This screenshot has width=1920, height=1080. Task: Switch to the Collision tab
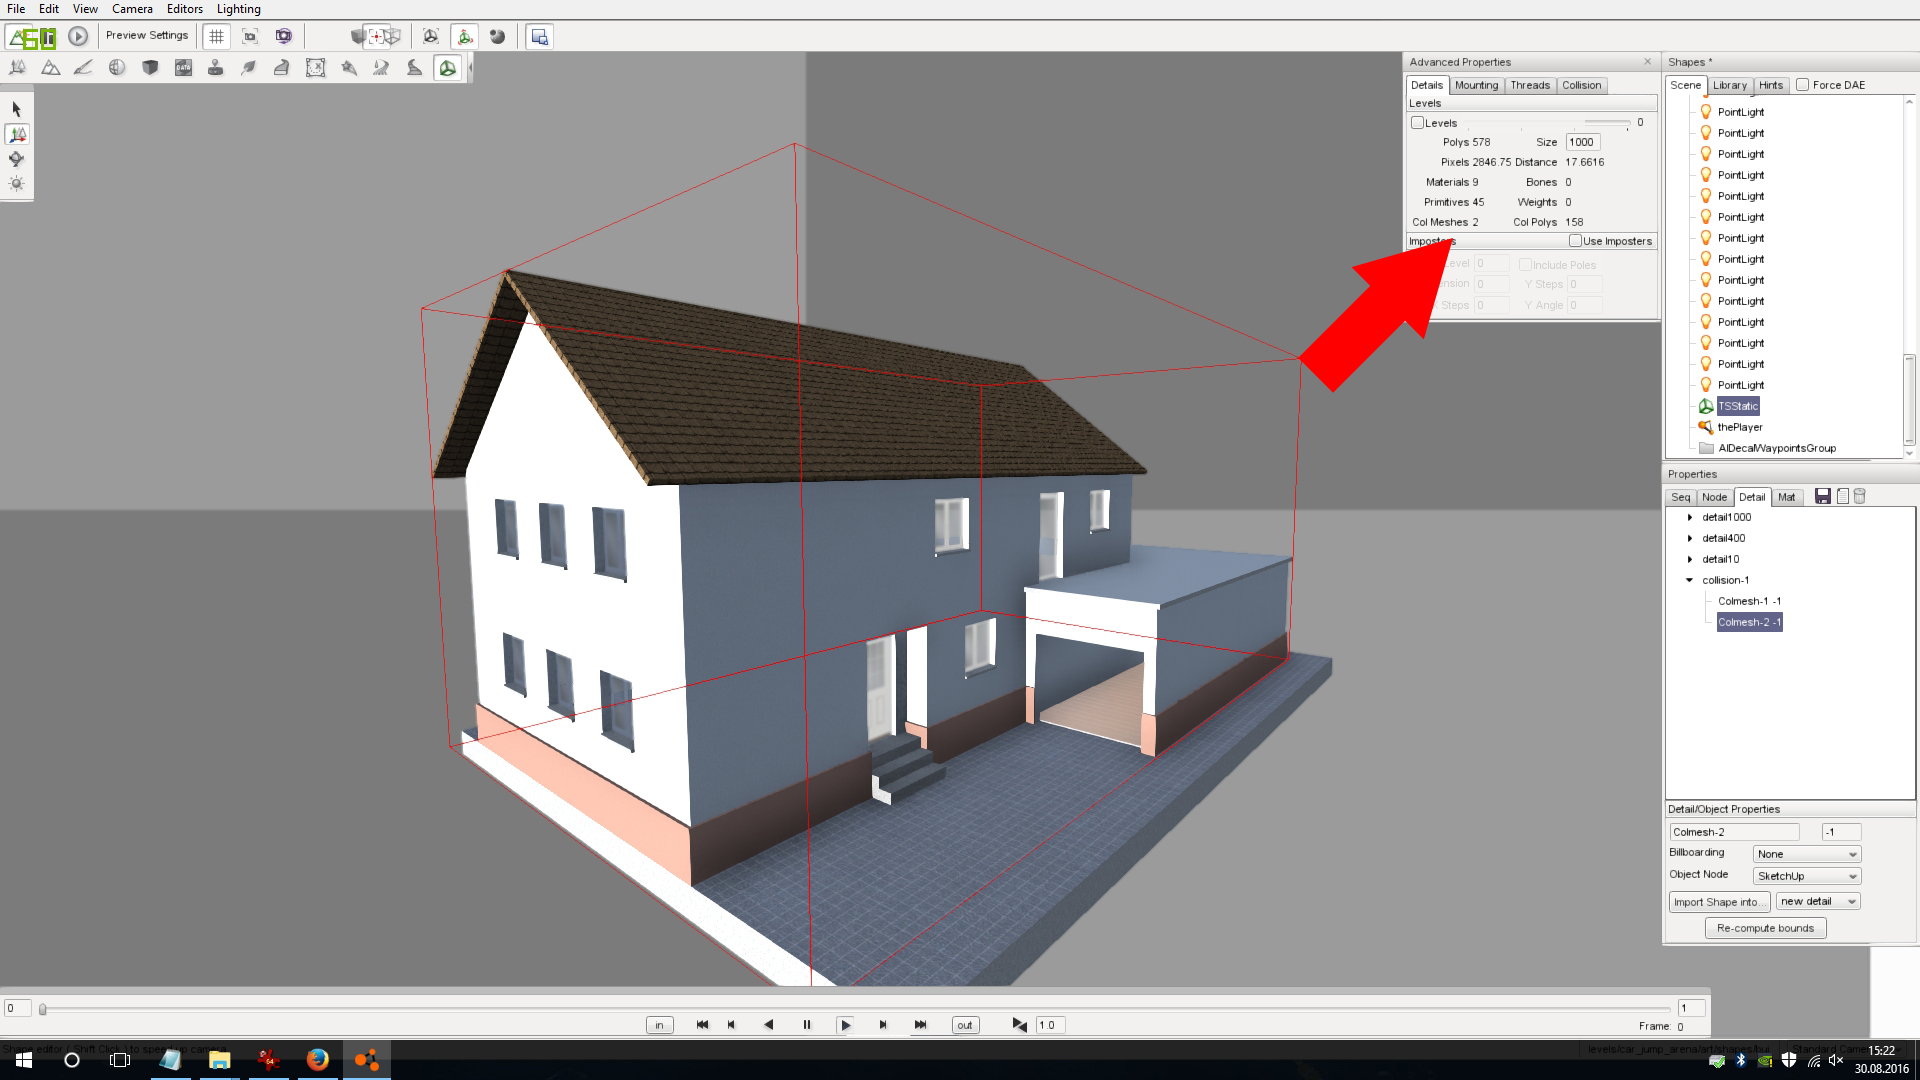pos(1581,86)
